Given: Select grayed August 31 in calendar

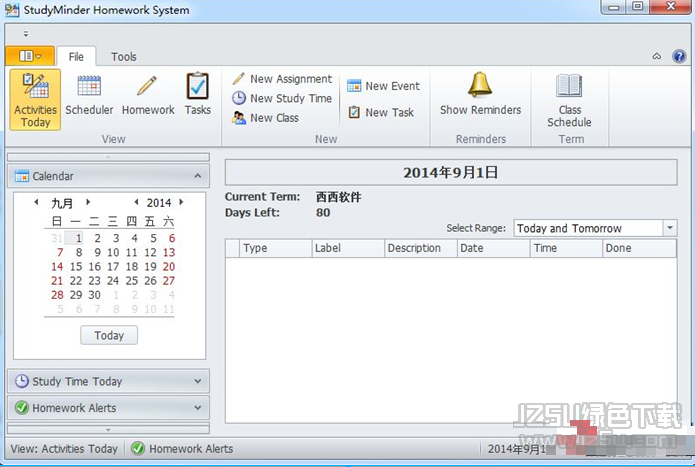Looking at the screenshot, I should pyautogui.click(x=57, y=238).
